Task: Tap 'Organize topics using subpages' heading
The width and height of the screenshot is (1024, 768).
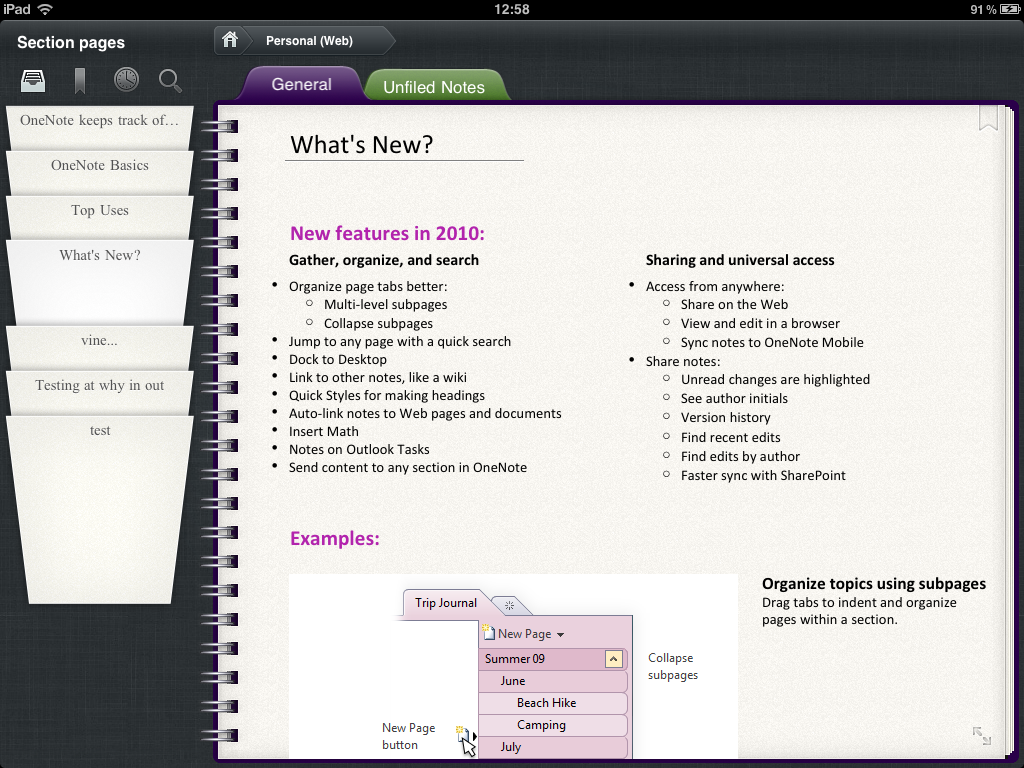Action: tap(874, 584)
